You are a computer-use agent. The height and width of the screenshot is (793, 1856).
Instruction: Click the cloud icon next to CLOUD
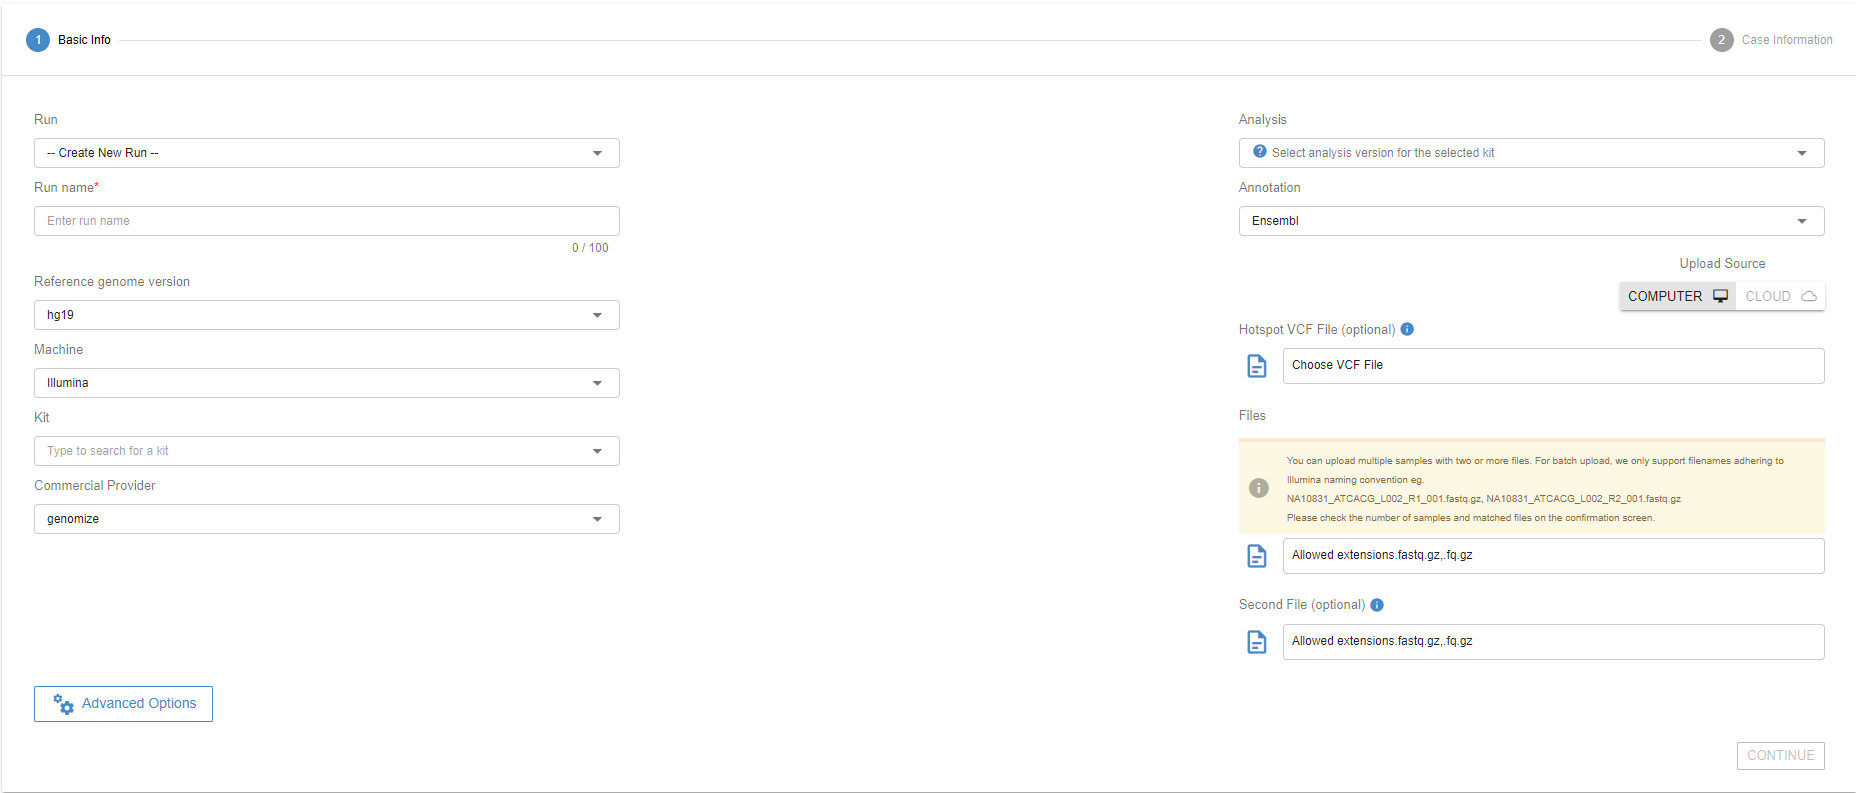1809,296
